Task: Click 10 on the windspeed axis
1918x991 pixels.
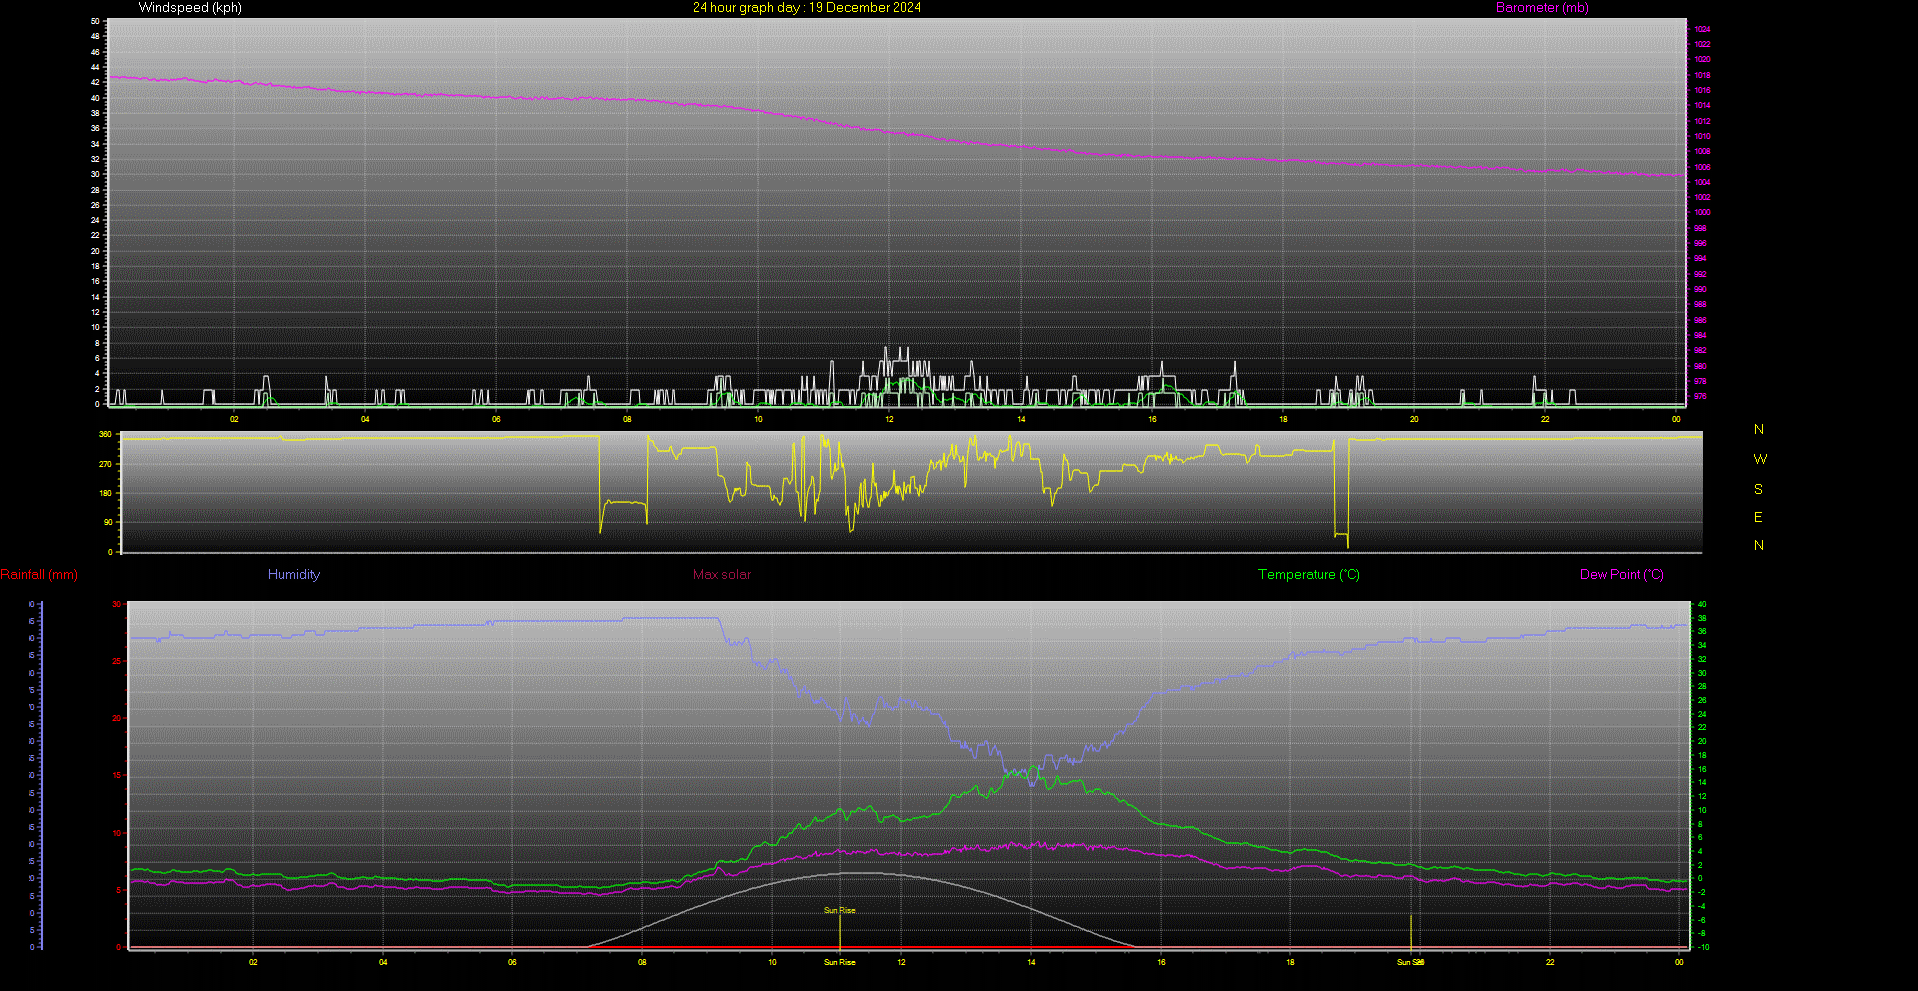Action: point(95,327)
